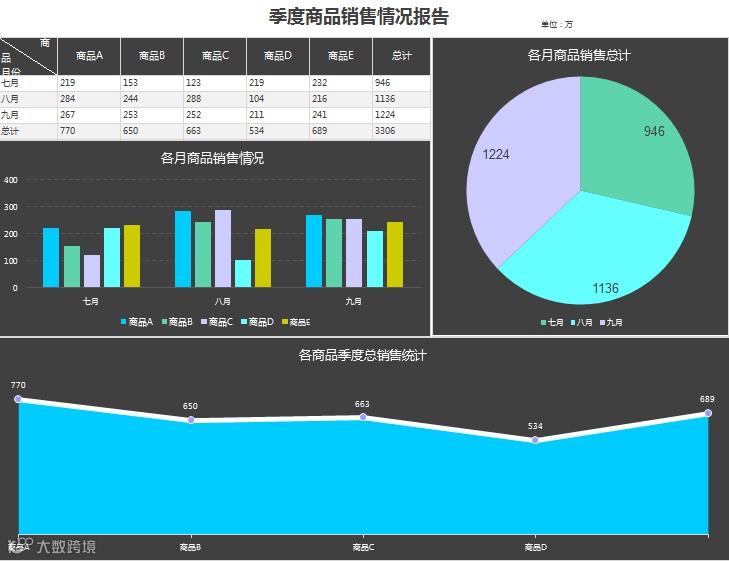Click the 八月 row label in table
This screenshot has width=729, height=561.
click(29, 99)
